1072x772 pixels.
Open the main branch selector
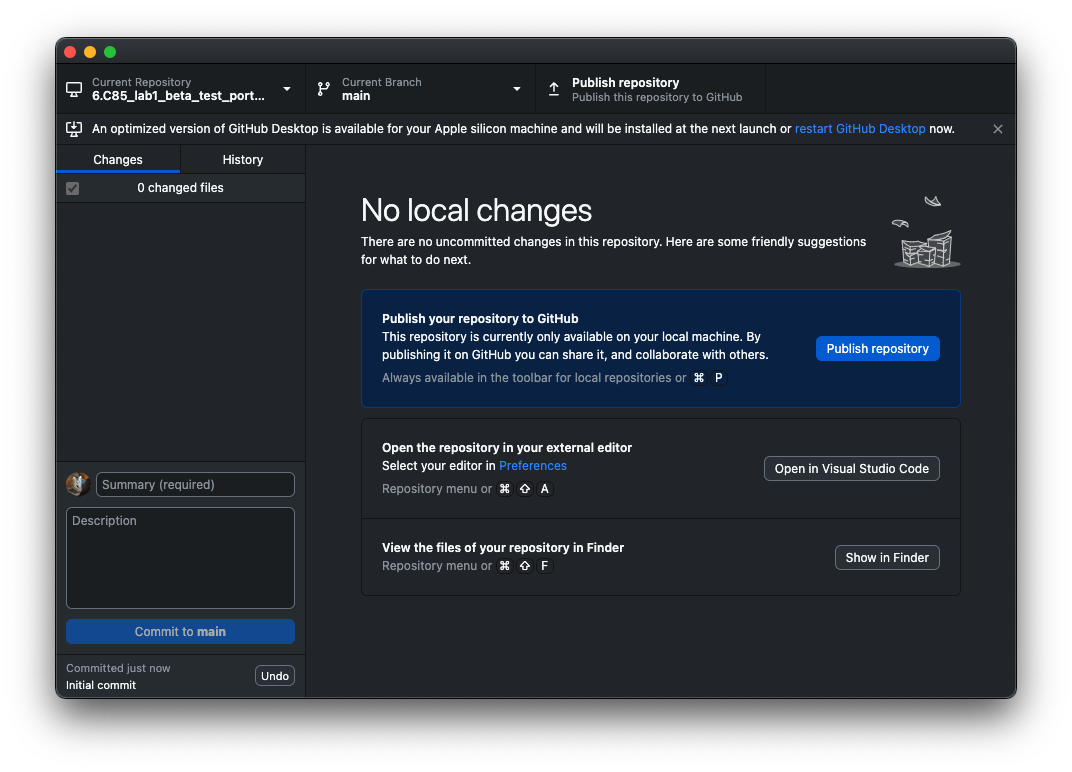[420, 89]
